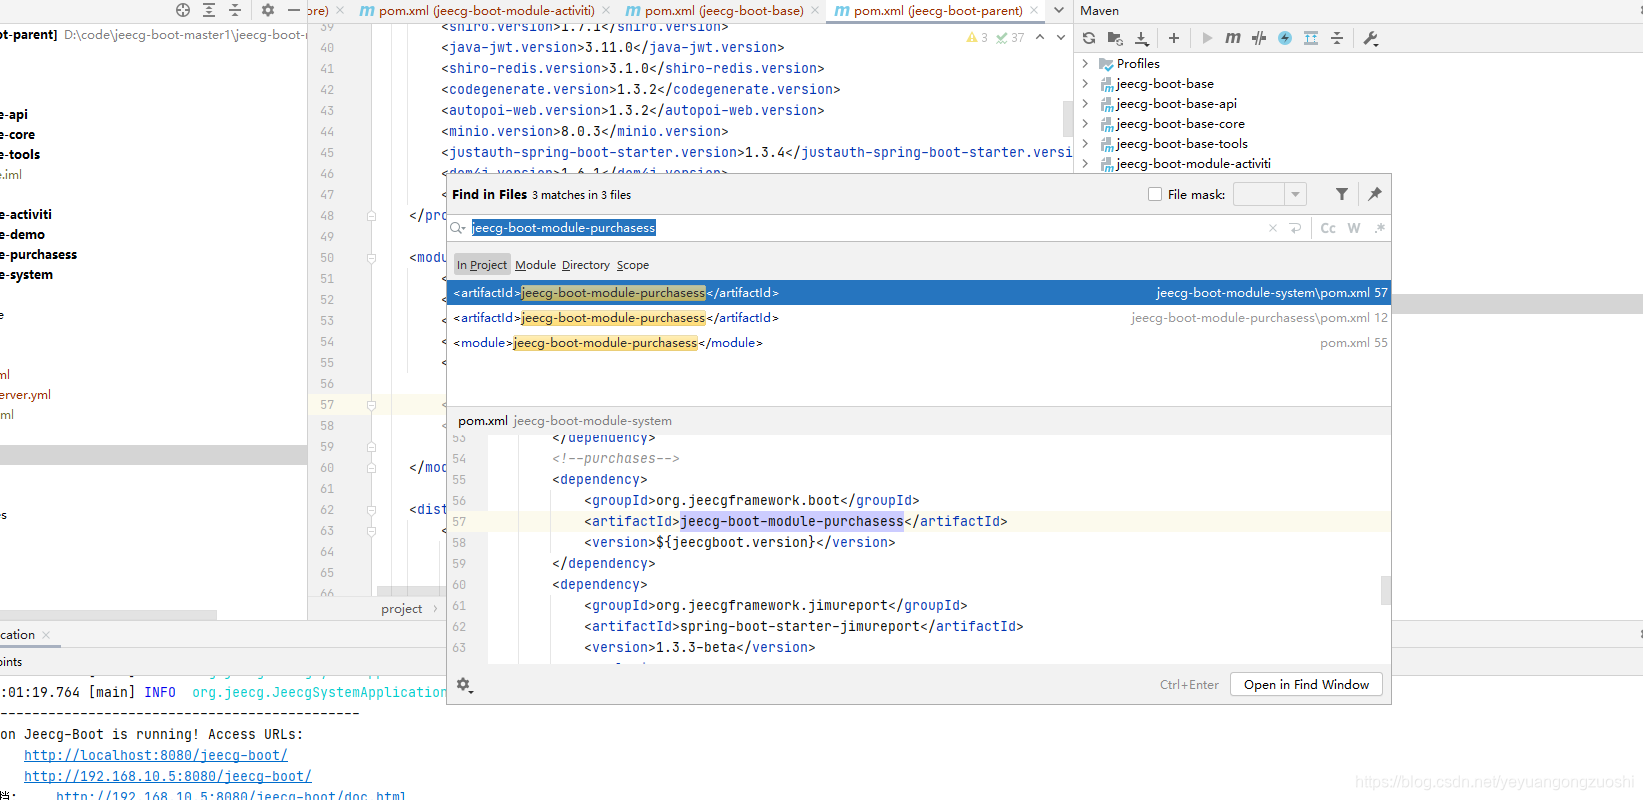Click the new line icon in search field
Viewport: 1643px width, 800px height.
(x=1296, y=228)
